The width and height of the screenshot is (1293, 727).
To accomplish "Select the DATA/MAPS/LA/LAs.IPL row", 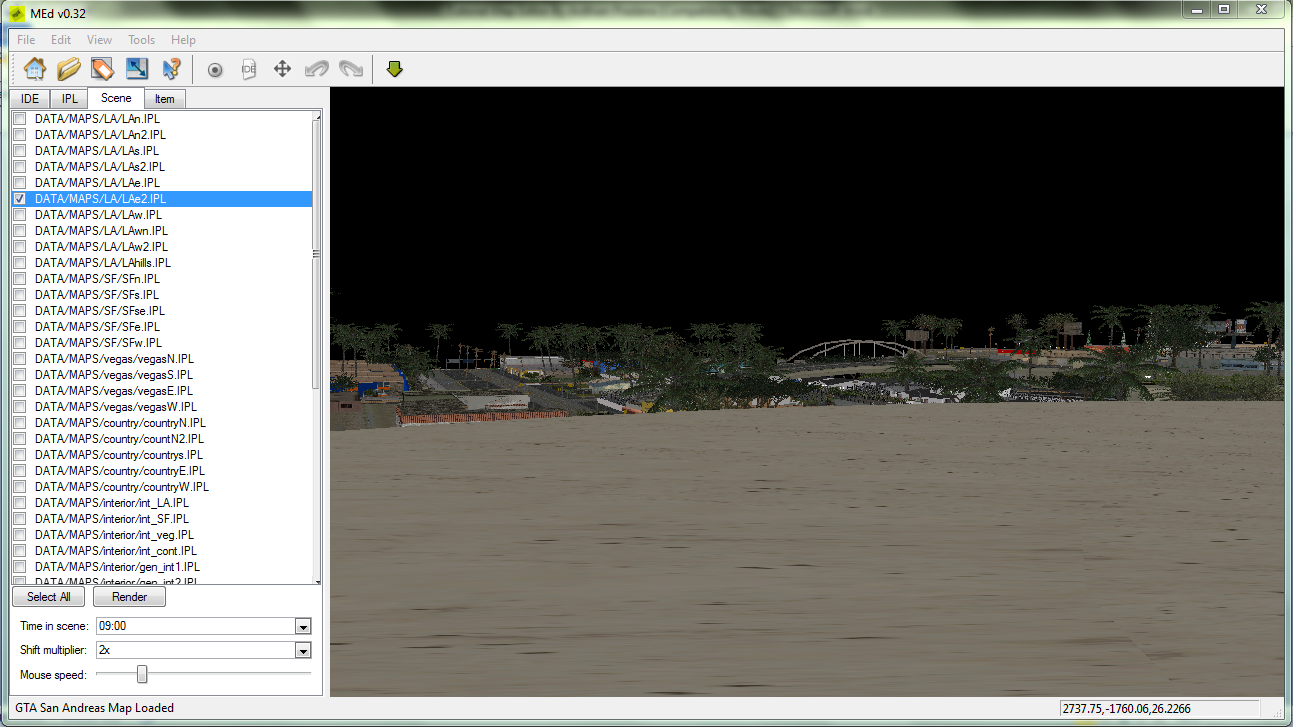I will point(162,151).
